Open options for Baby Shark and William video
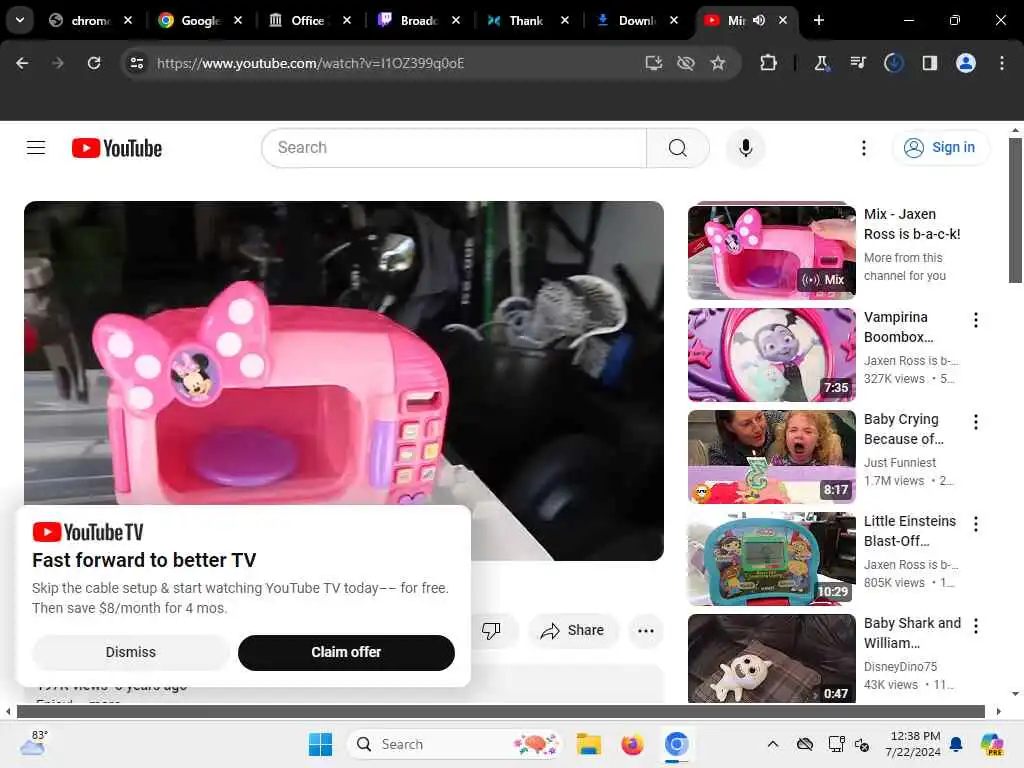Image resolution: width=1024 pixels, height=768 pixels. click(975, 626)
